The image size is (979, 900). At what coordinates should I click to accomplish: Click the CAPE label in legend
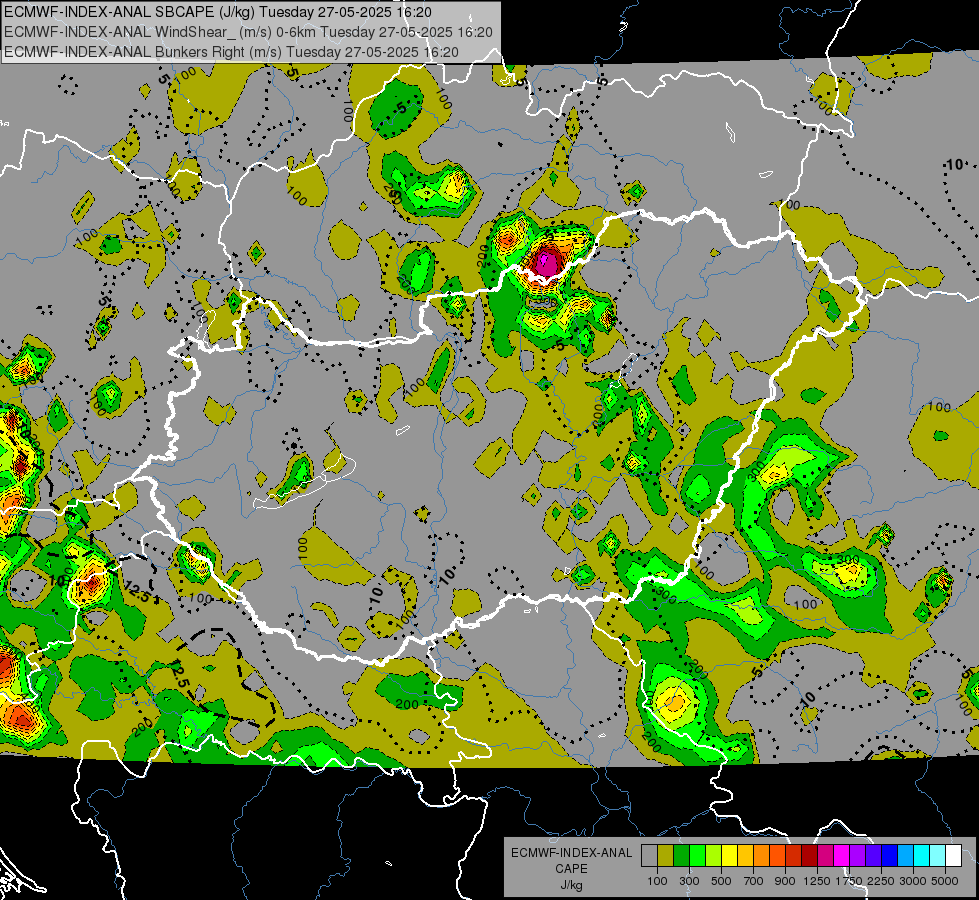click(571, 869)
